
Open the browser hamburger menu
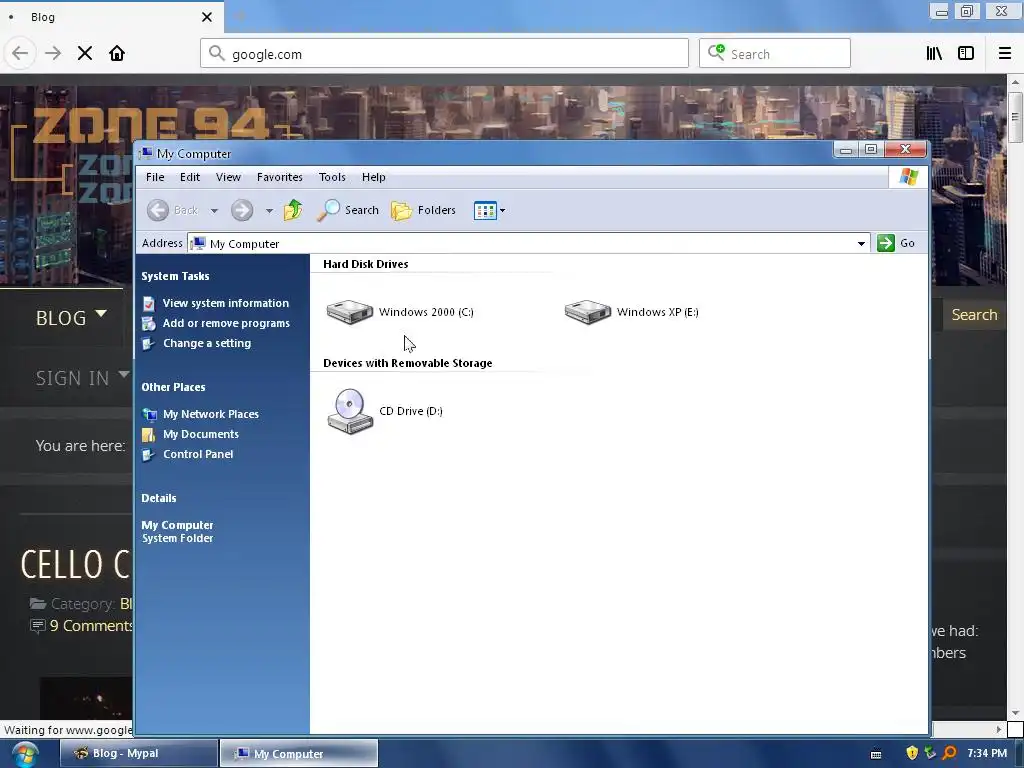1005,54
